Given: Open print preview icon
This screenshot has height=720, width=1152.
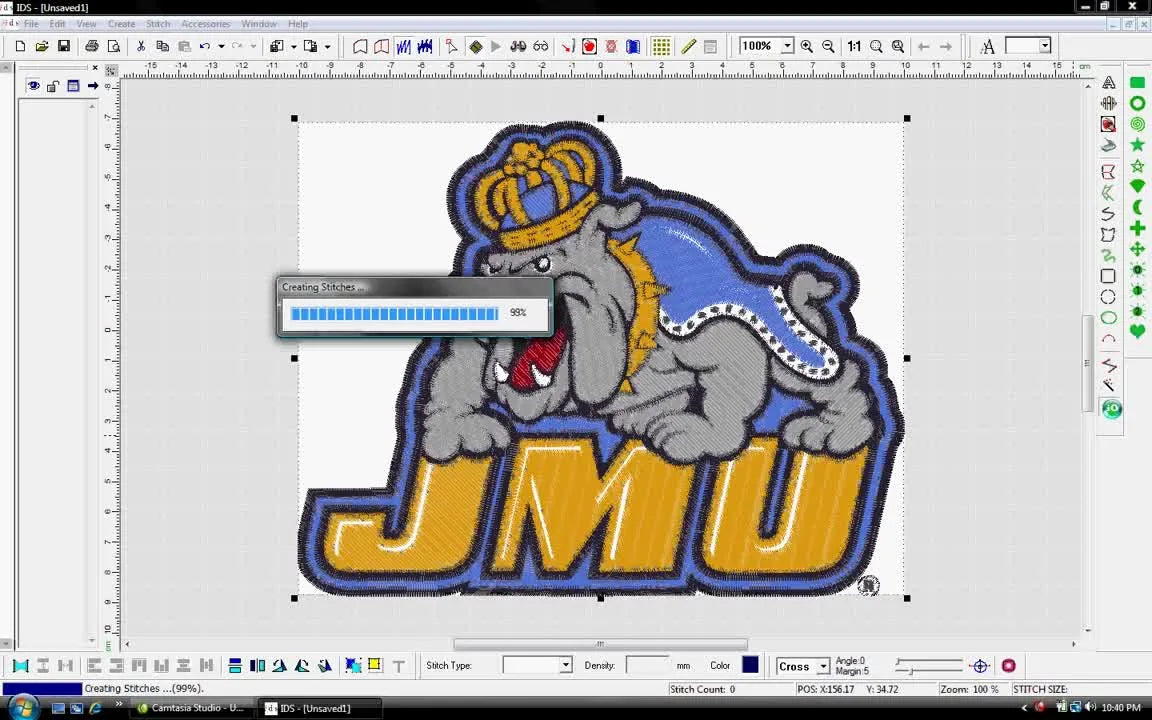Looking at the screenshot, I should (114, 46).
